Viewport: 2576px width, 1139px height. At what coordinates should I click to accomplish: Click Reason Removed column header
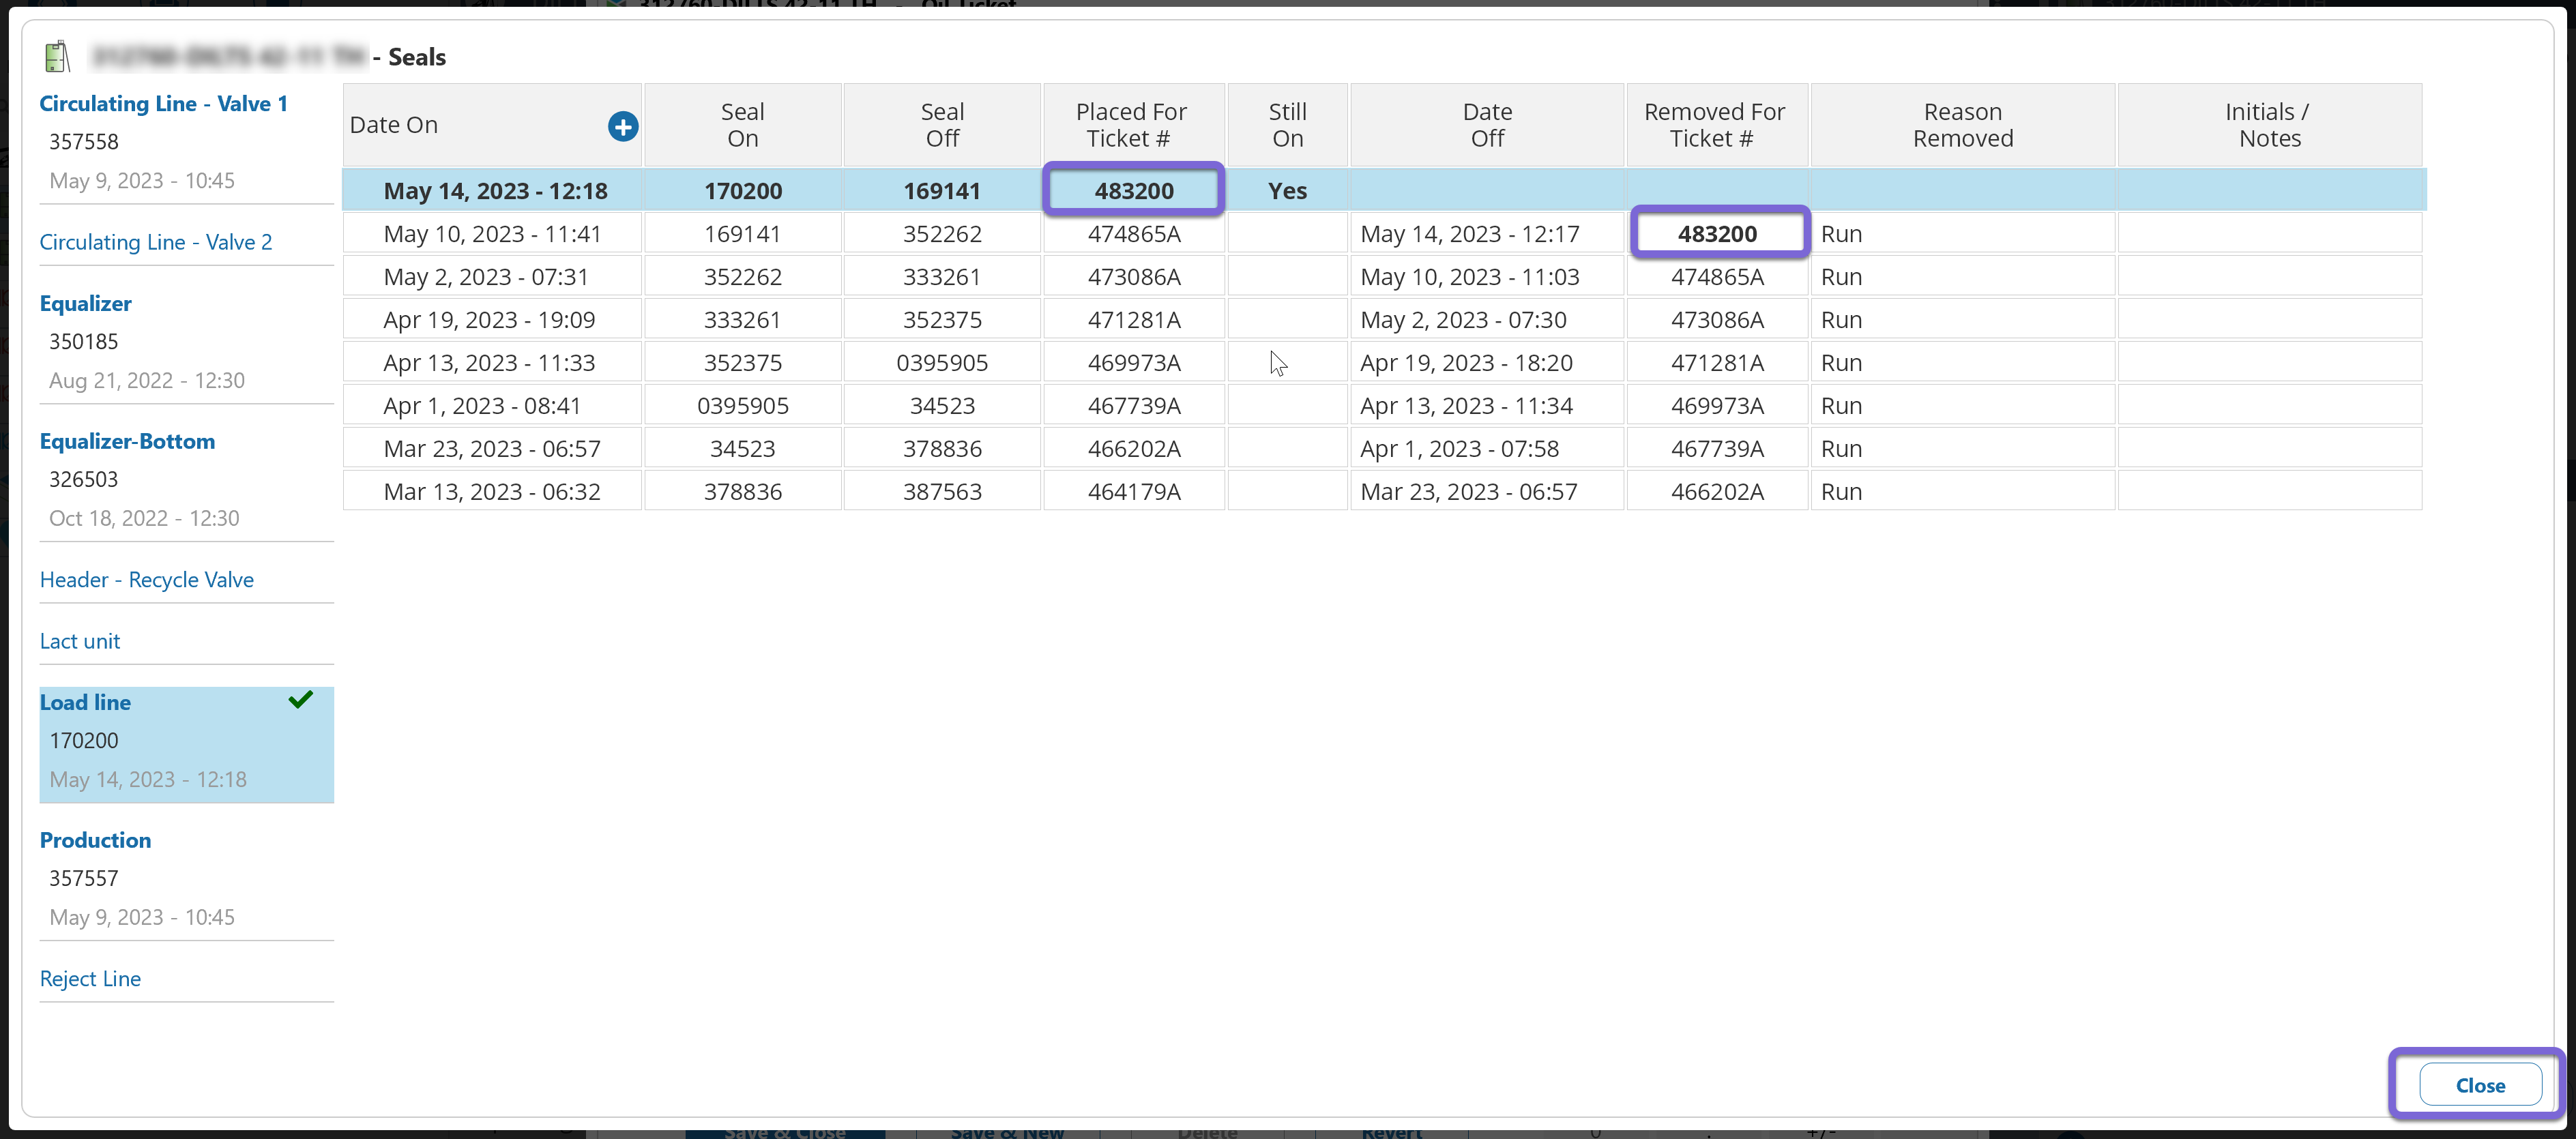click(1962, 125)
